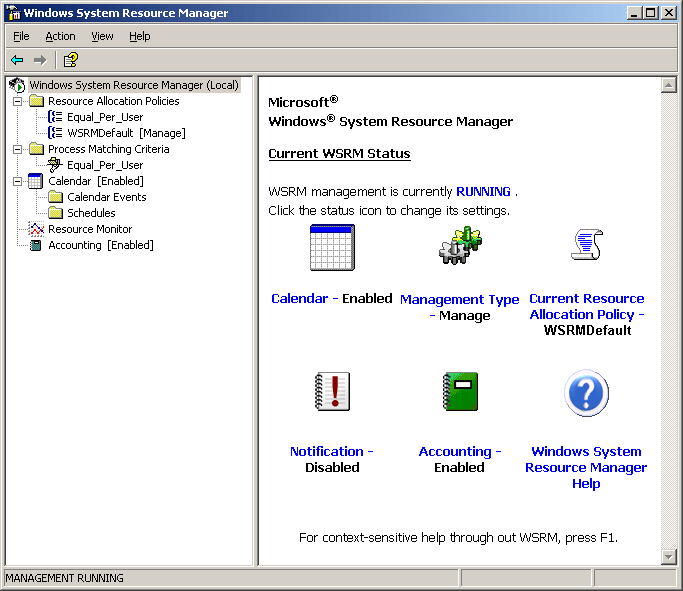
Task: Click the Back arrow toolbar icon
Action: tap(17, 60)
